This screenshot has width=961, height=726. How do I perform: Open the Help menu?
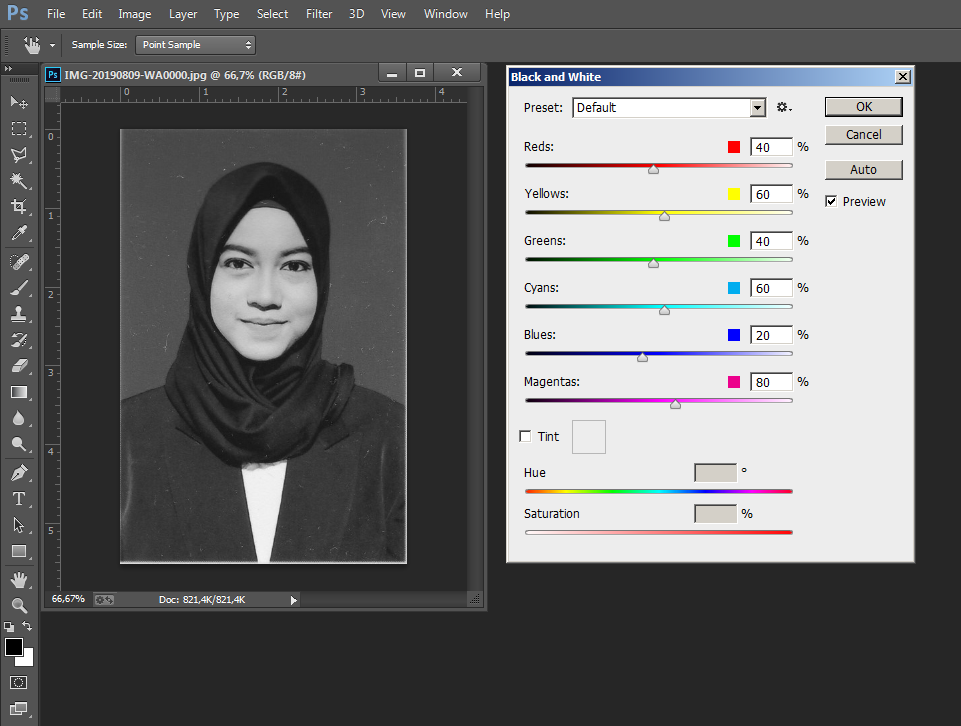pos(497,13)
